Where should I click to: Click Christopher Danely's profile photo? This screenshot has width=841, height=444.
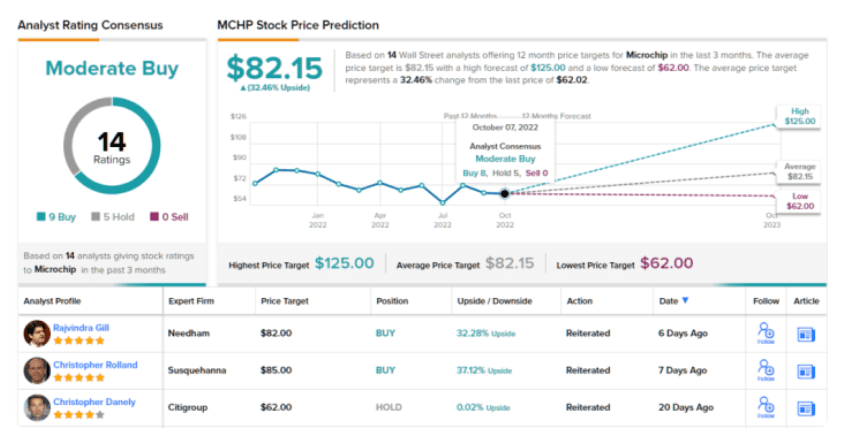click(x=37, y=406)
